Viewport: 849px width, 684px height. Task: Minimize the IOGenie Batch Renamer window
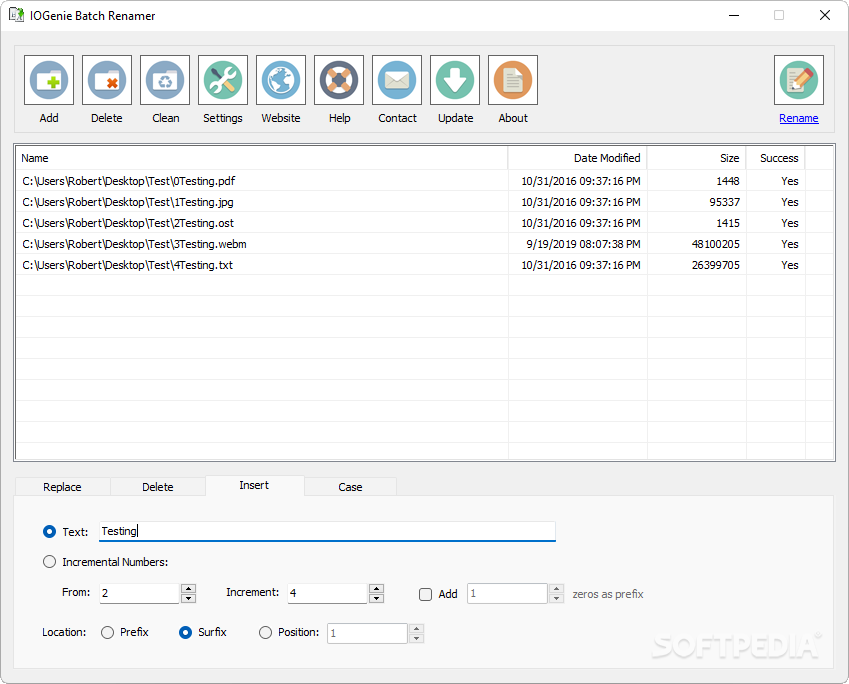734,15
